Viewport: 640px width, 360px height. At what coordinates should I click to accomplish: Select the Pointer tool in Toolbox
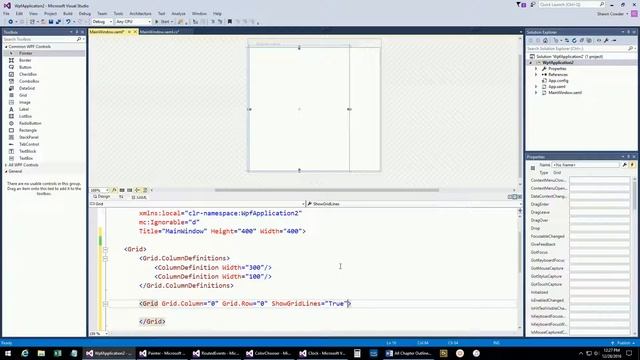[25, 53]
